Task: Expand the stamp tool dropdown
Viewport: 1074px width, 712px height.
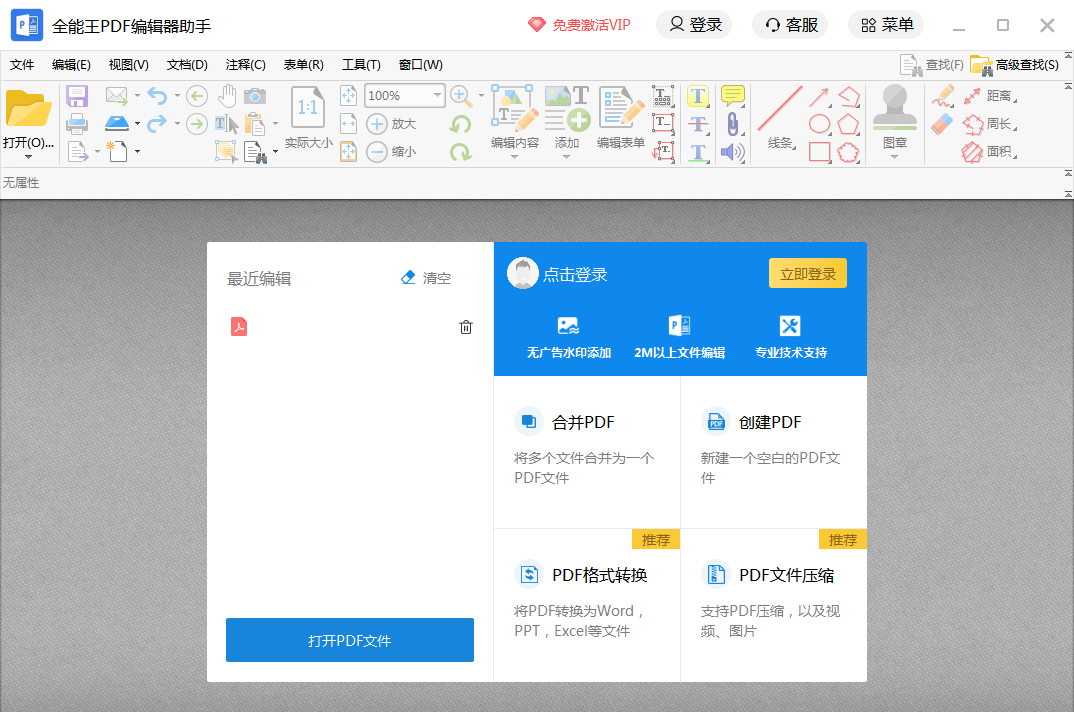Action: click(x=895, y=156)
